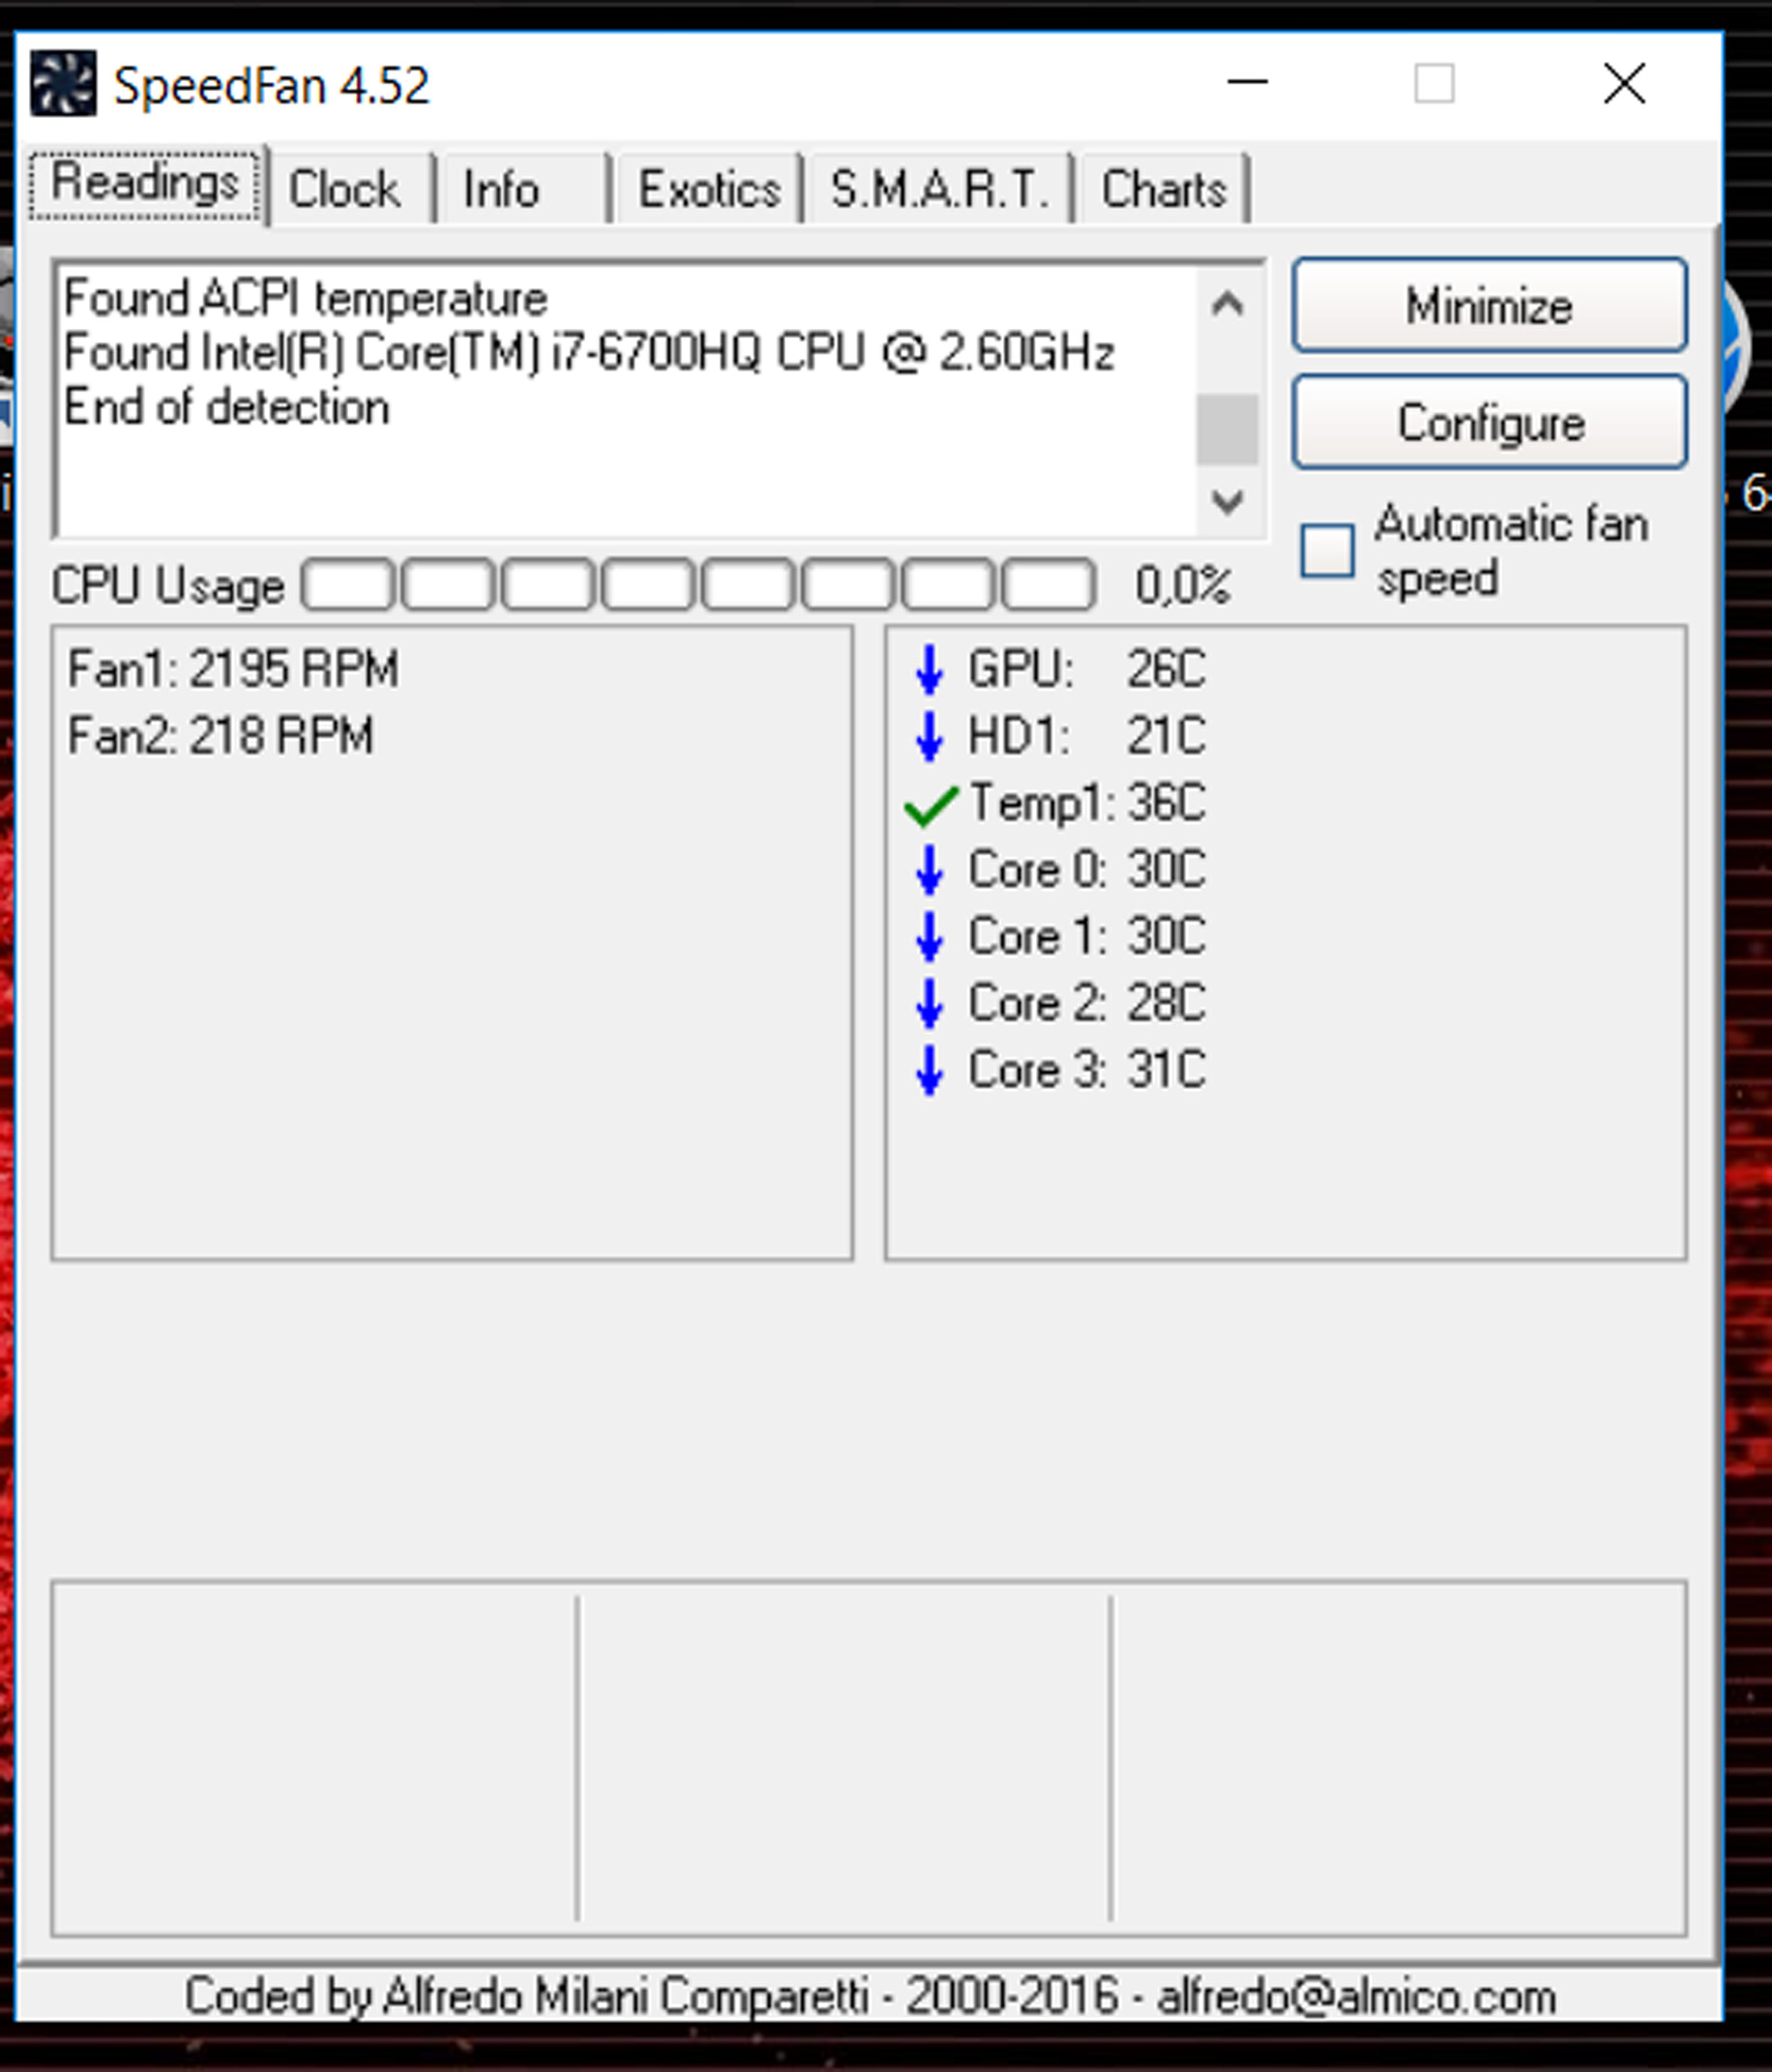Click the Core 3: 31C reading
Screen dimensions: 1772x2072
(x=1087, y=1070)
